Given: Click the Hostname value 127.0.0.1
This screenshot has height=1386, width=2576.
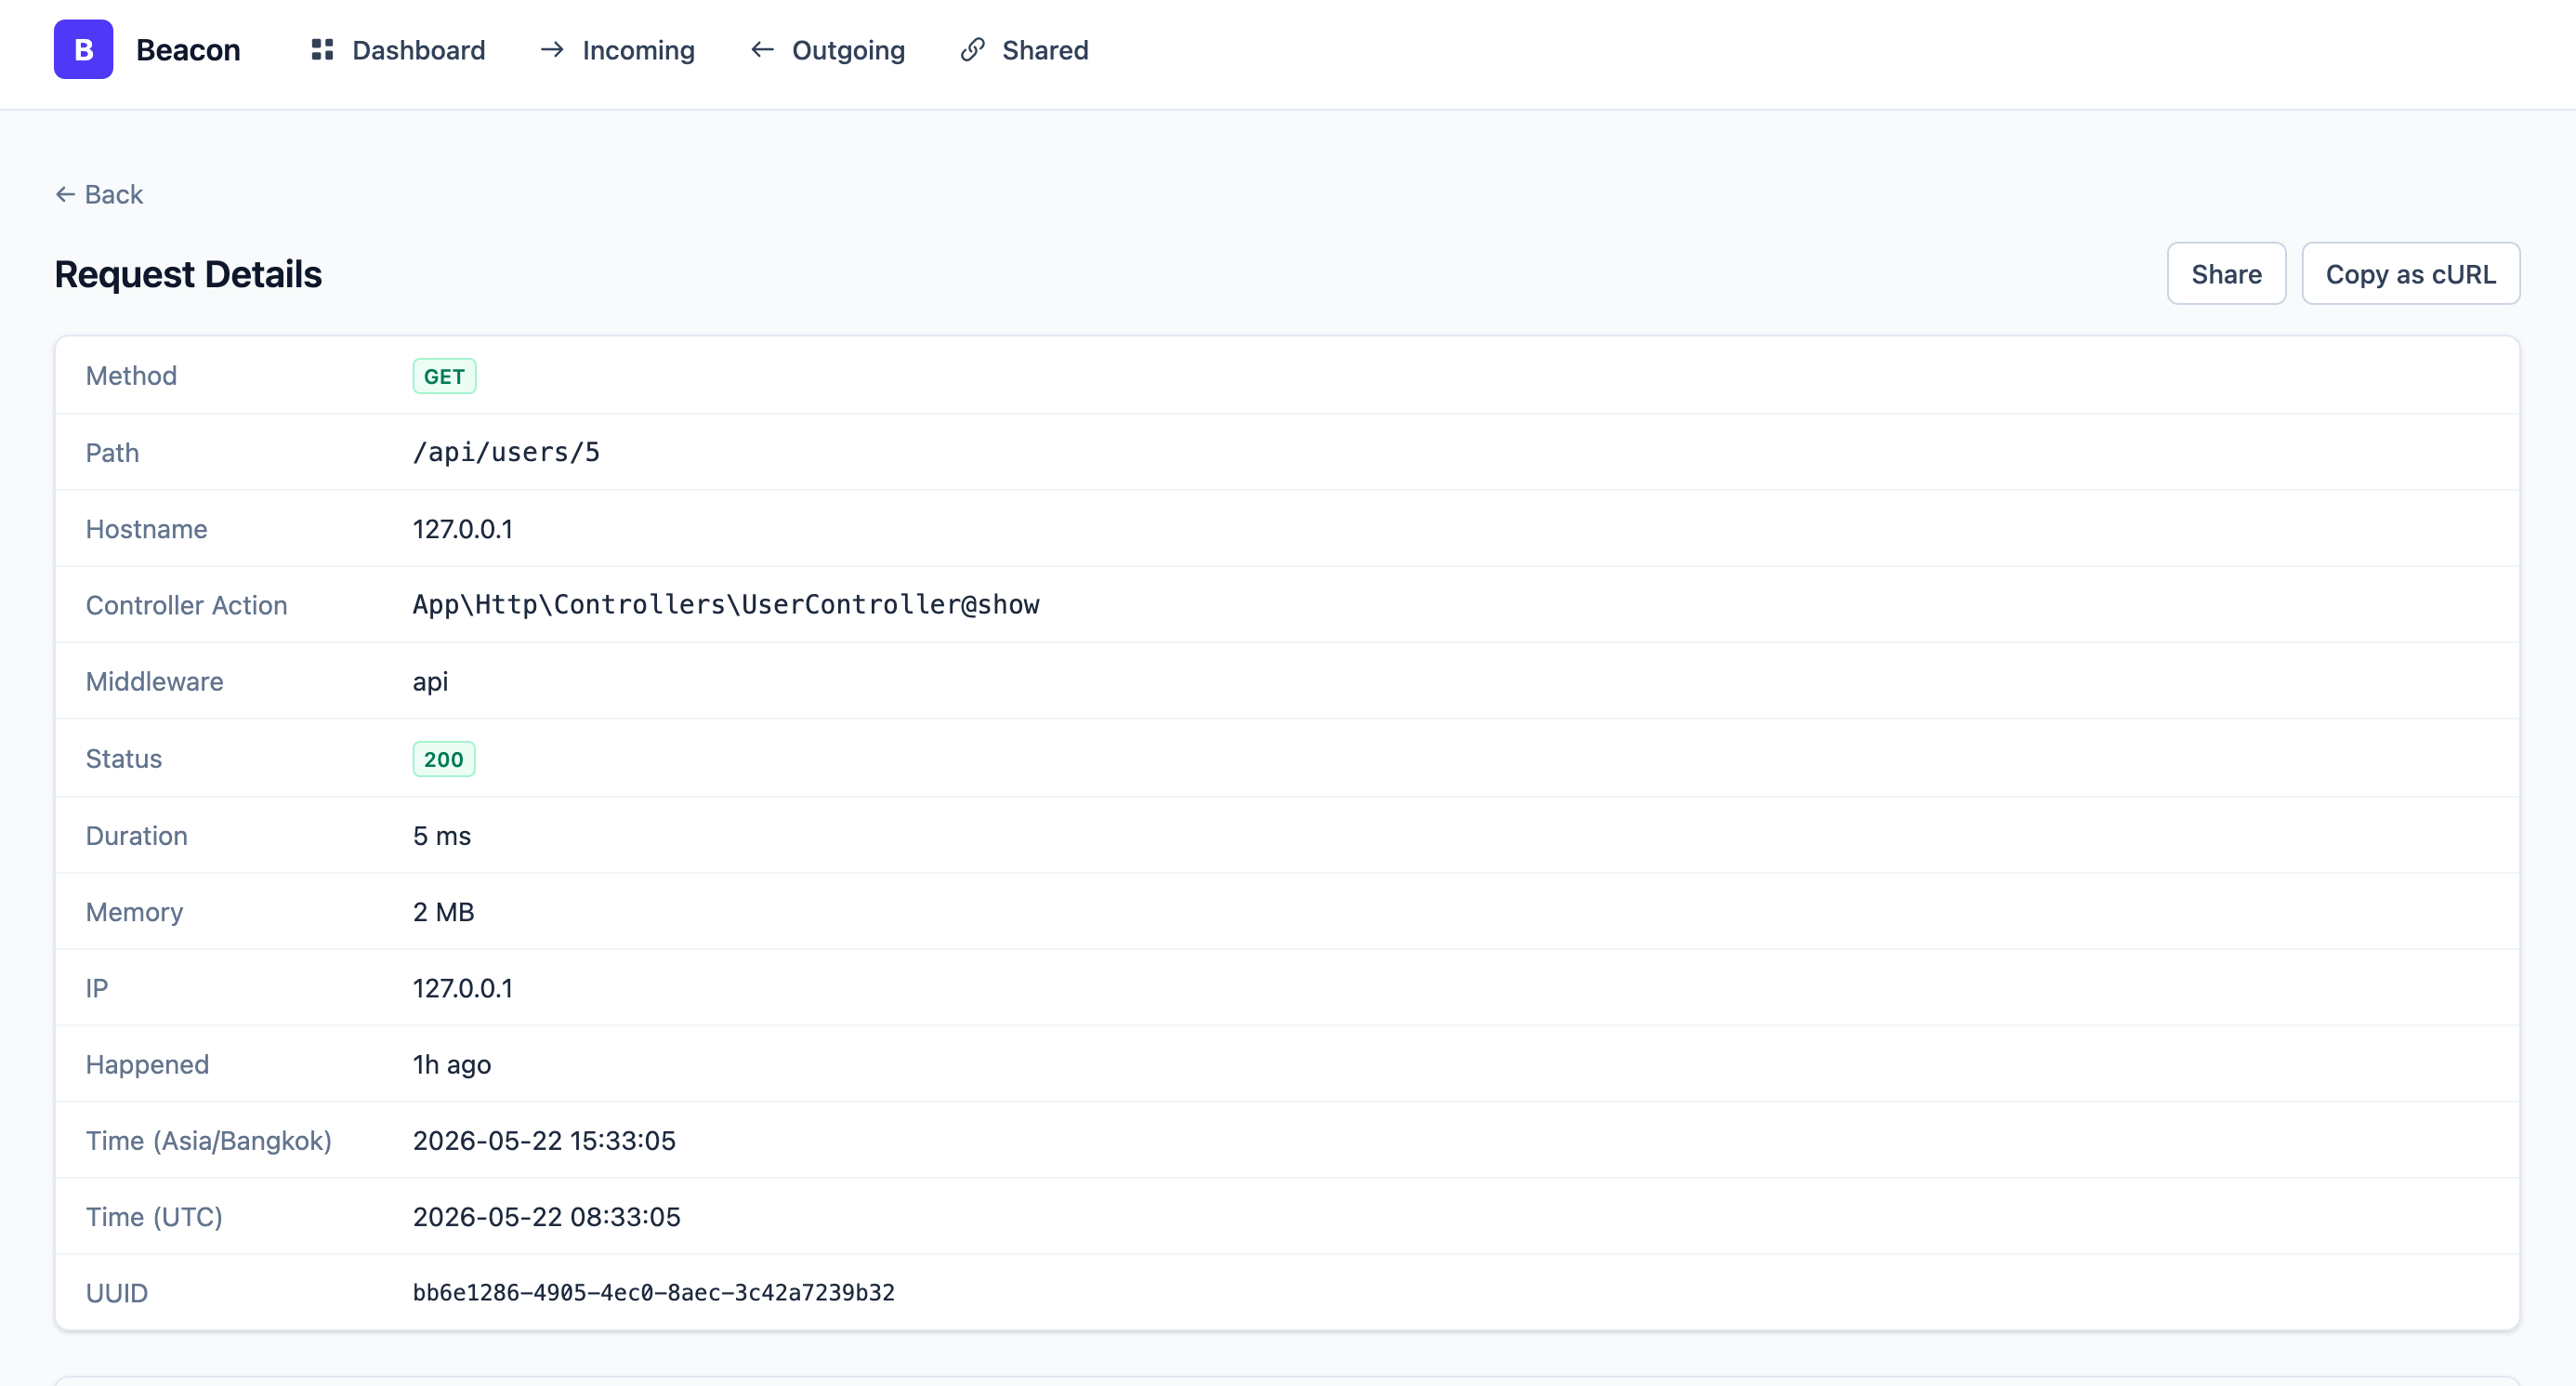Looking at the screenshot, I should pos(463,529).
